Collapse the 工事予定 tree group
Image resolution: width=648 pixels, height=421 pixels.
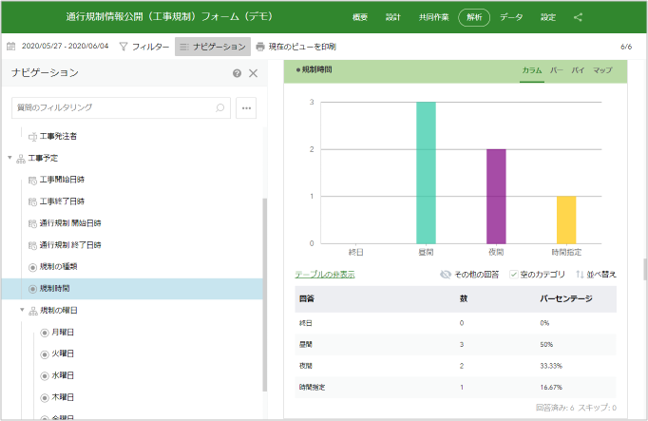(10, 158)
